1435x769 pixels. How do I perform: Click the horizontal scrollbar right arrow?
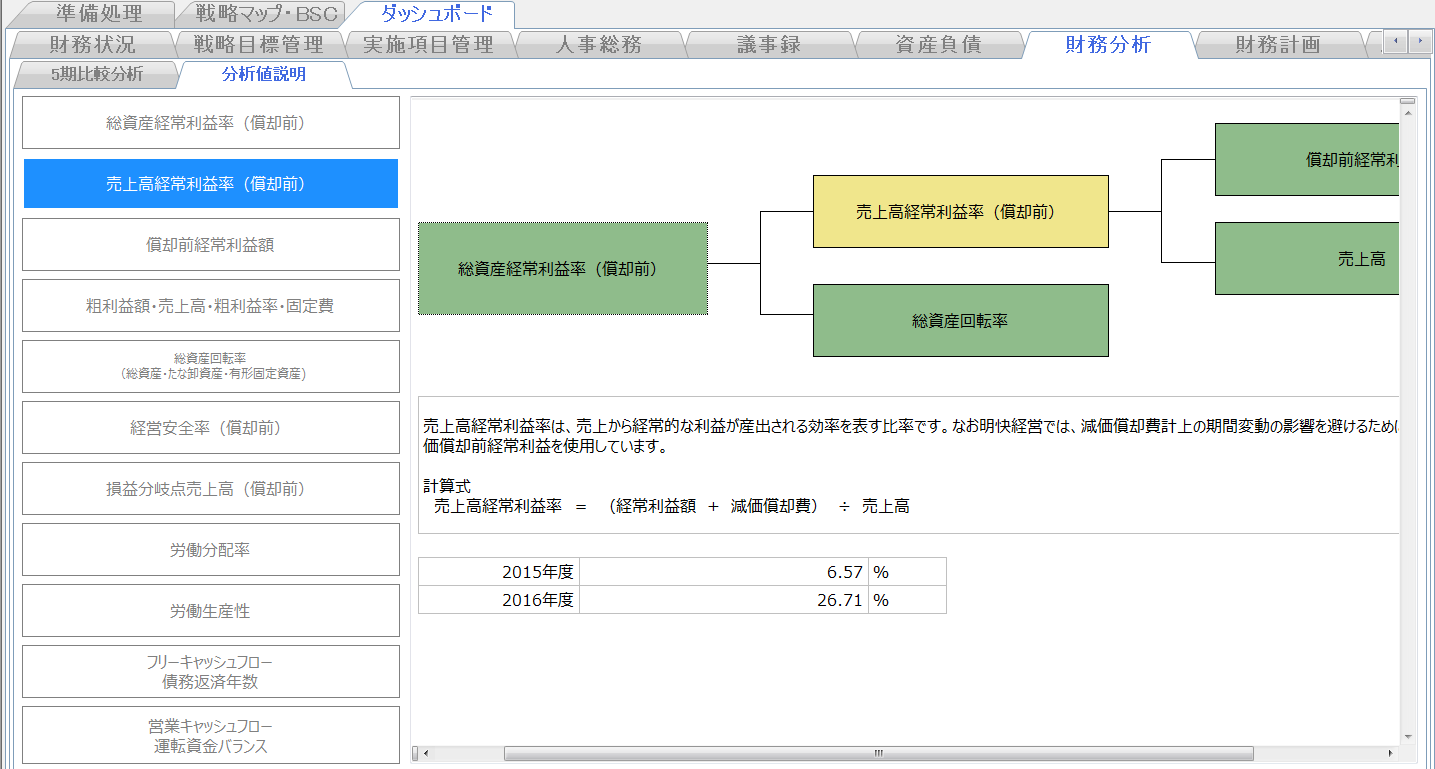[1389, 753]
